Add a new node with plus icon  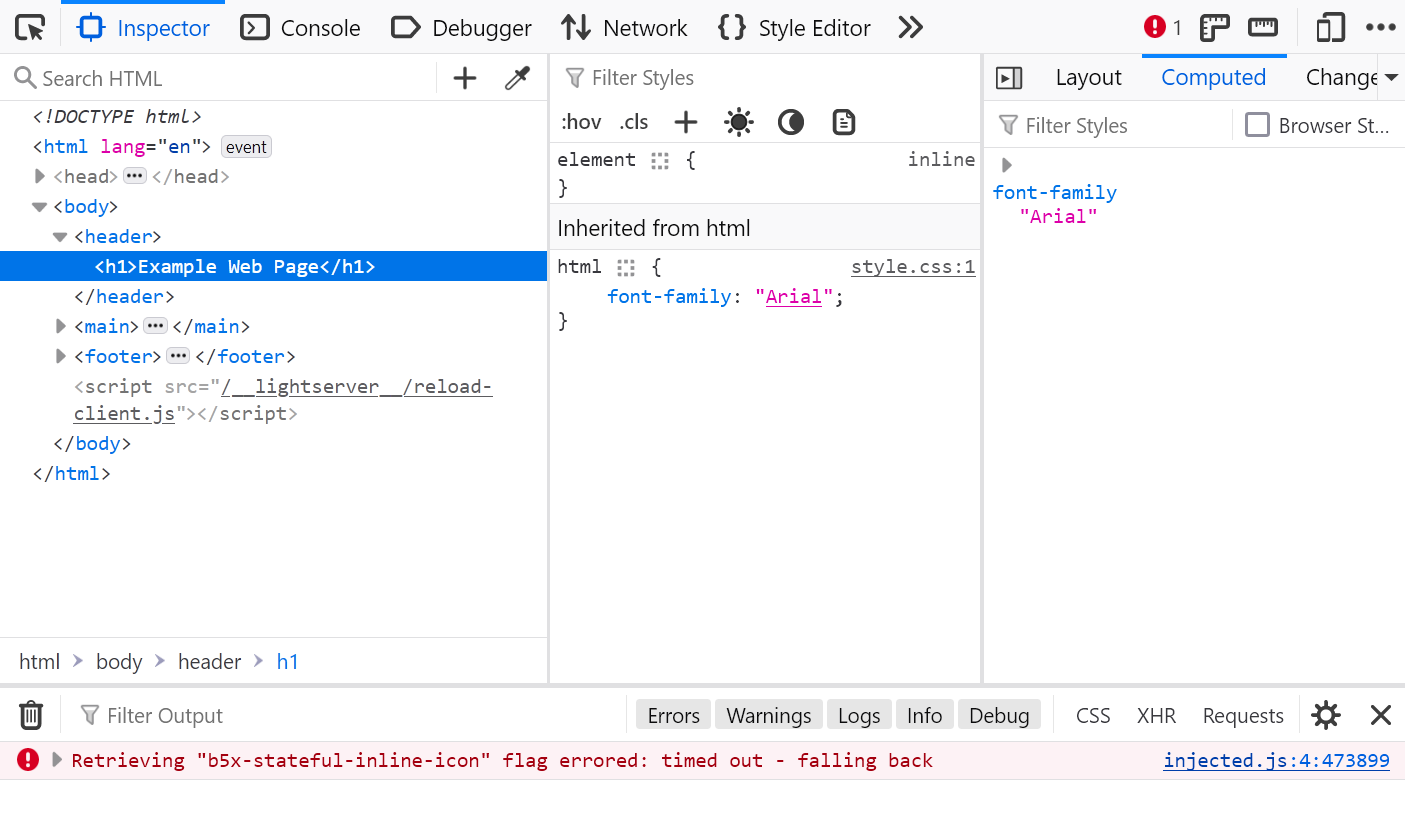465,78
